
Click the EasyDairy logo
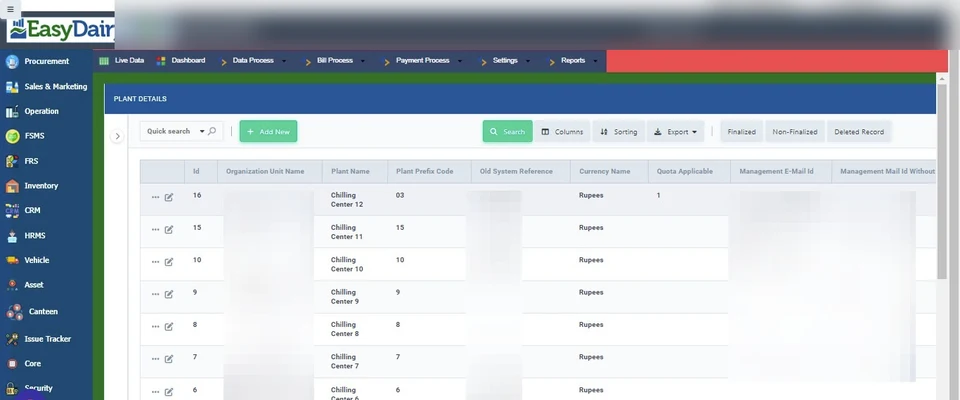click(x=60, y=29)
